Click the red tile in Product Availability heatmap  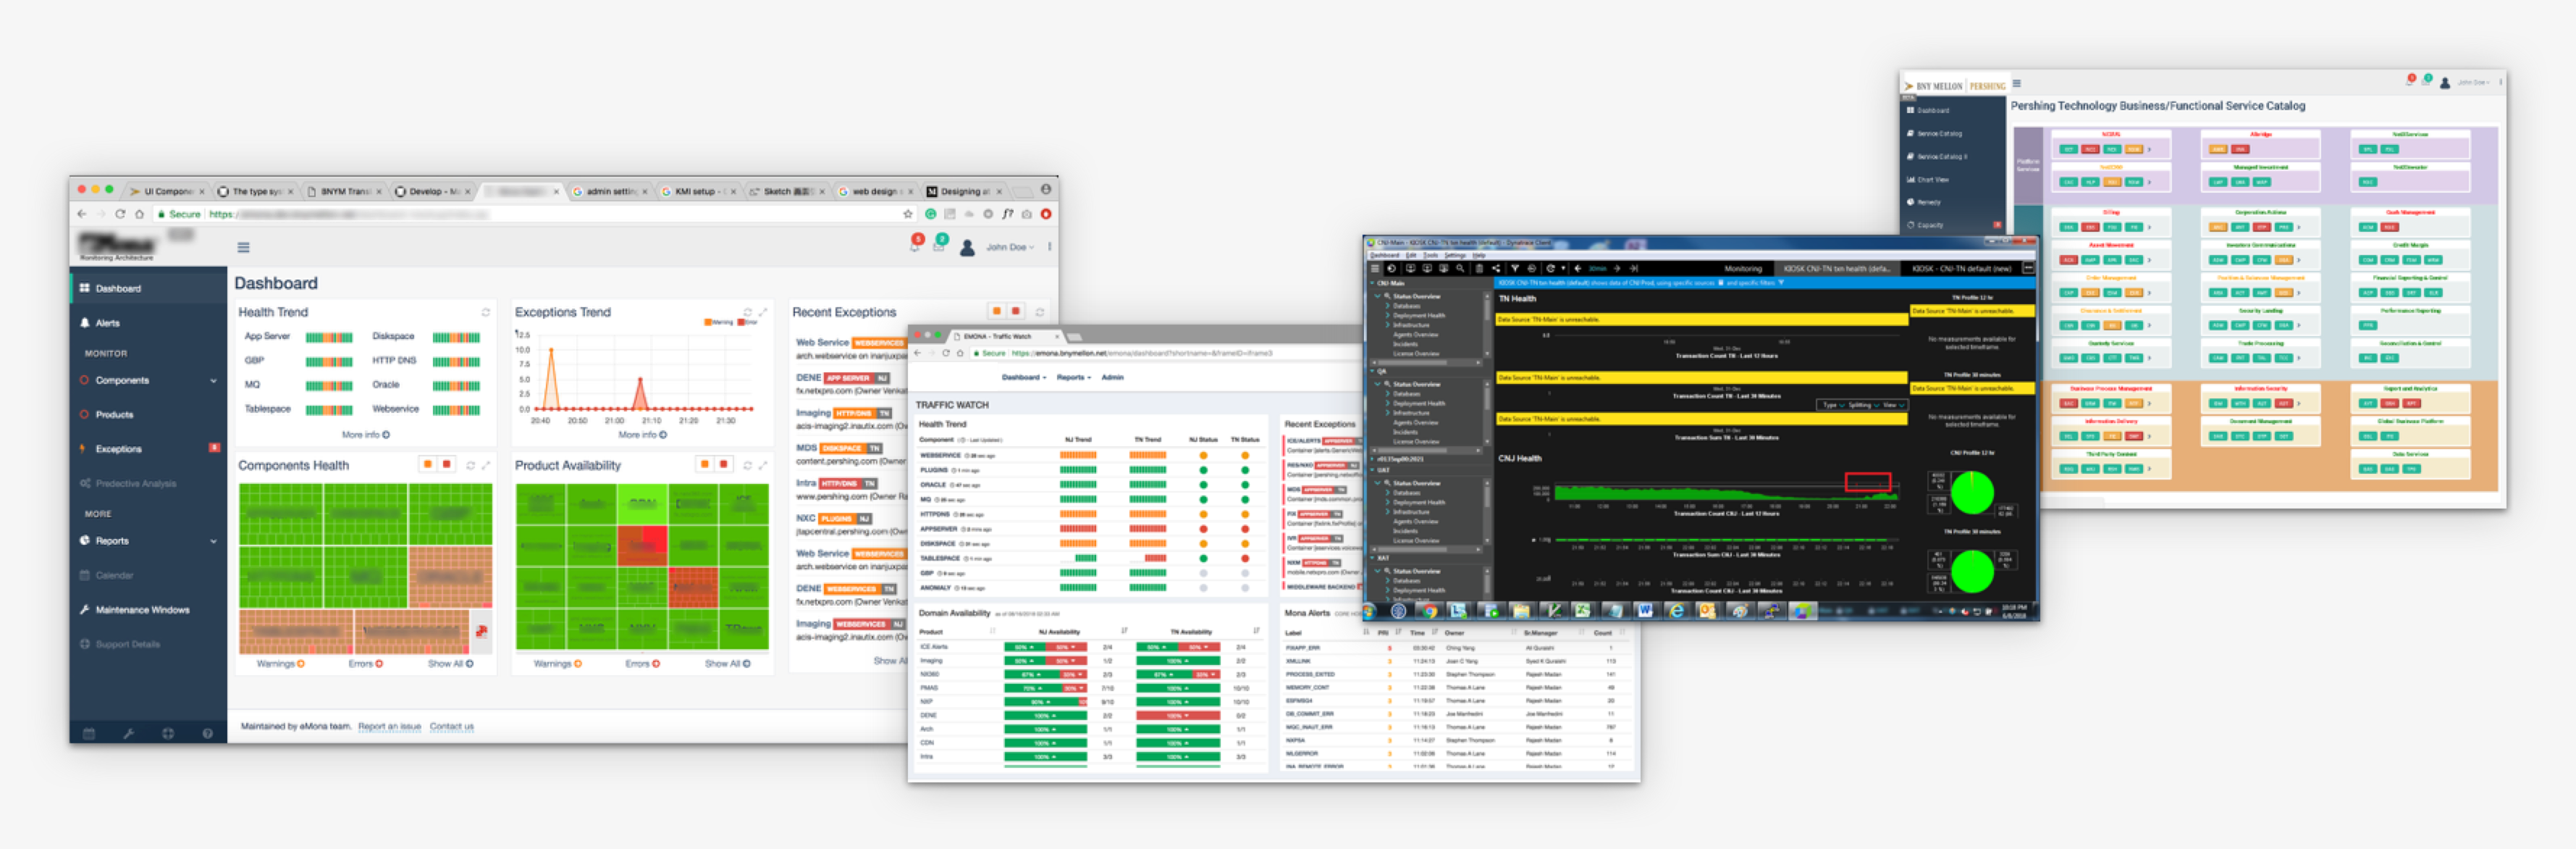(x=642, y=546)
